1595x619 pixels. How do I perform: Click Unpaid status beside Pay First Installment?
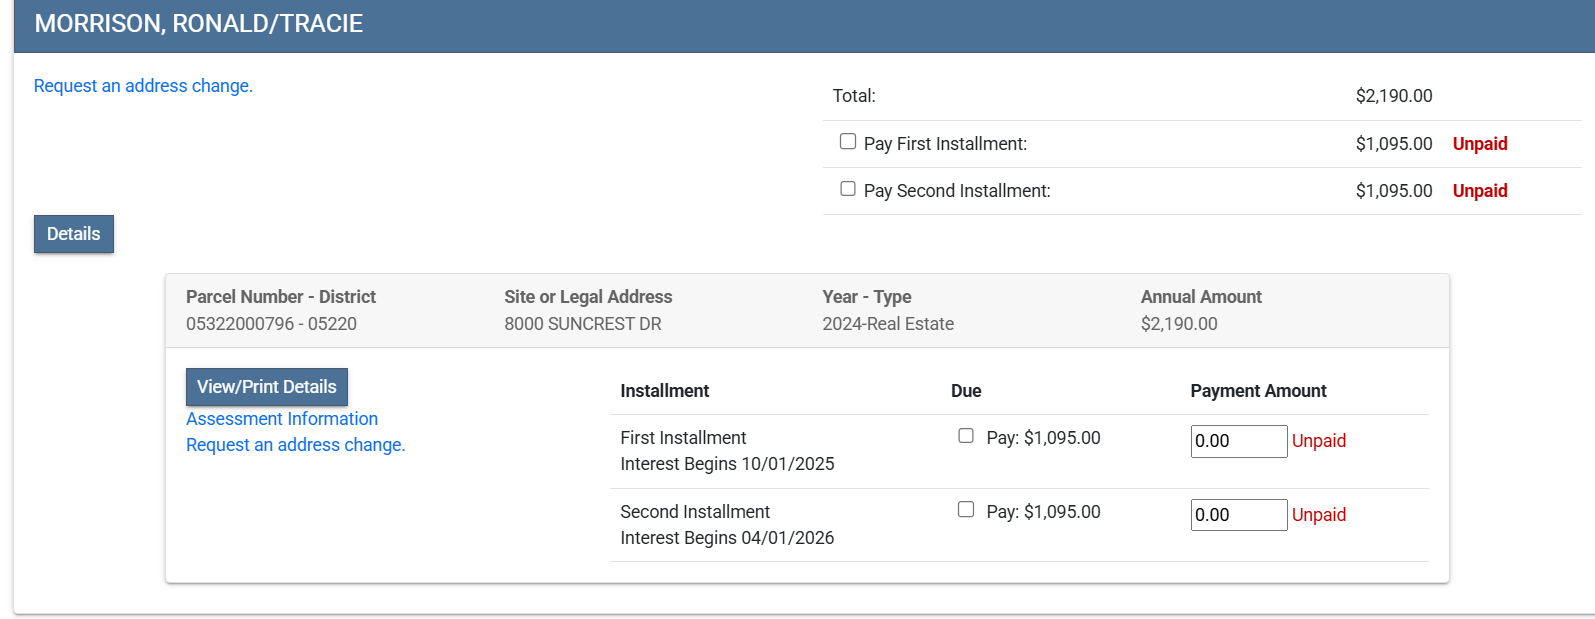[1479, 144]
